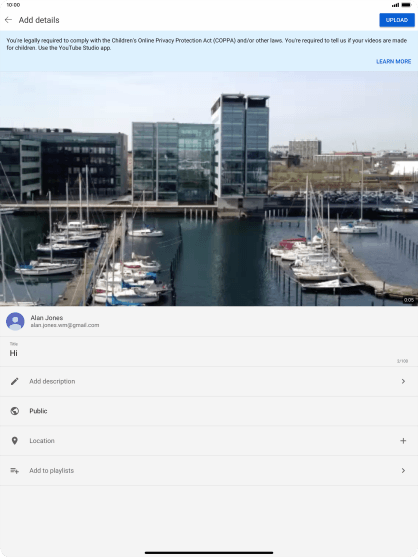Tap the marina video preview thumbnail

click(x=209, y=188)
